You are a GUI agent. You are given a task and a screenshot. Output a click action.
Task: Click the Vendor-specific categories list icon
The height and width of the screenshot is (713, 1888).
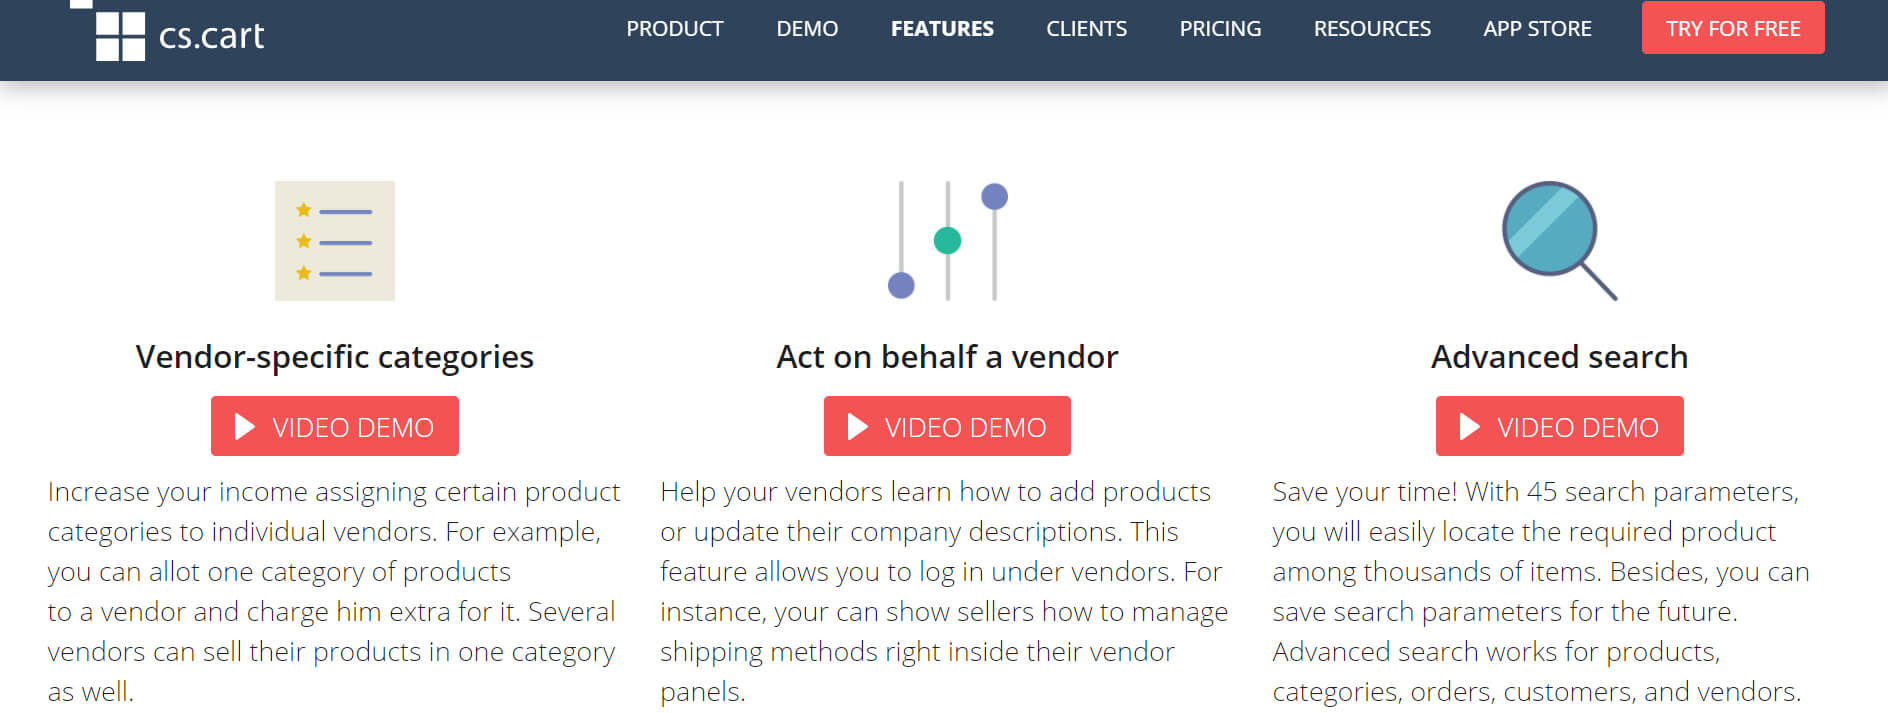tap(335, 241)
